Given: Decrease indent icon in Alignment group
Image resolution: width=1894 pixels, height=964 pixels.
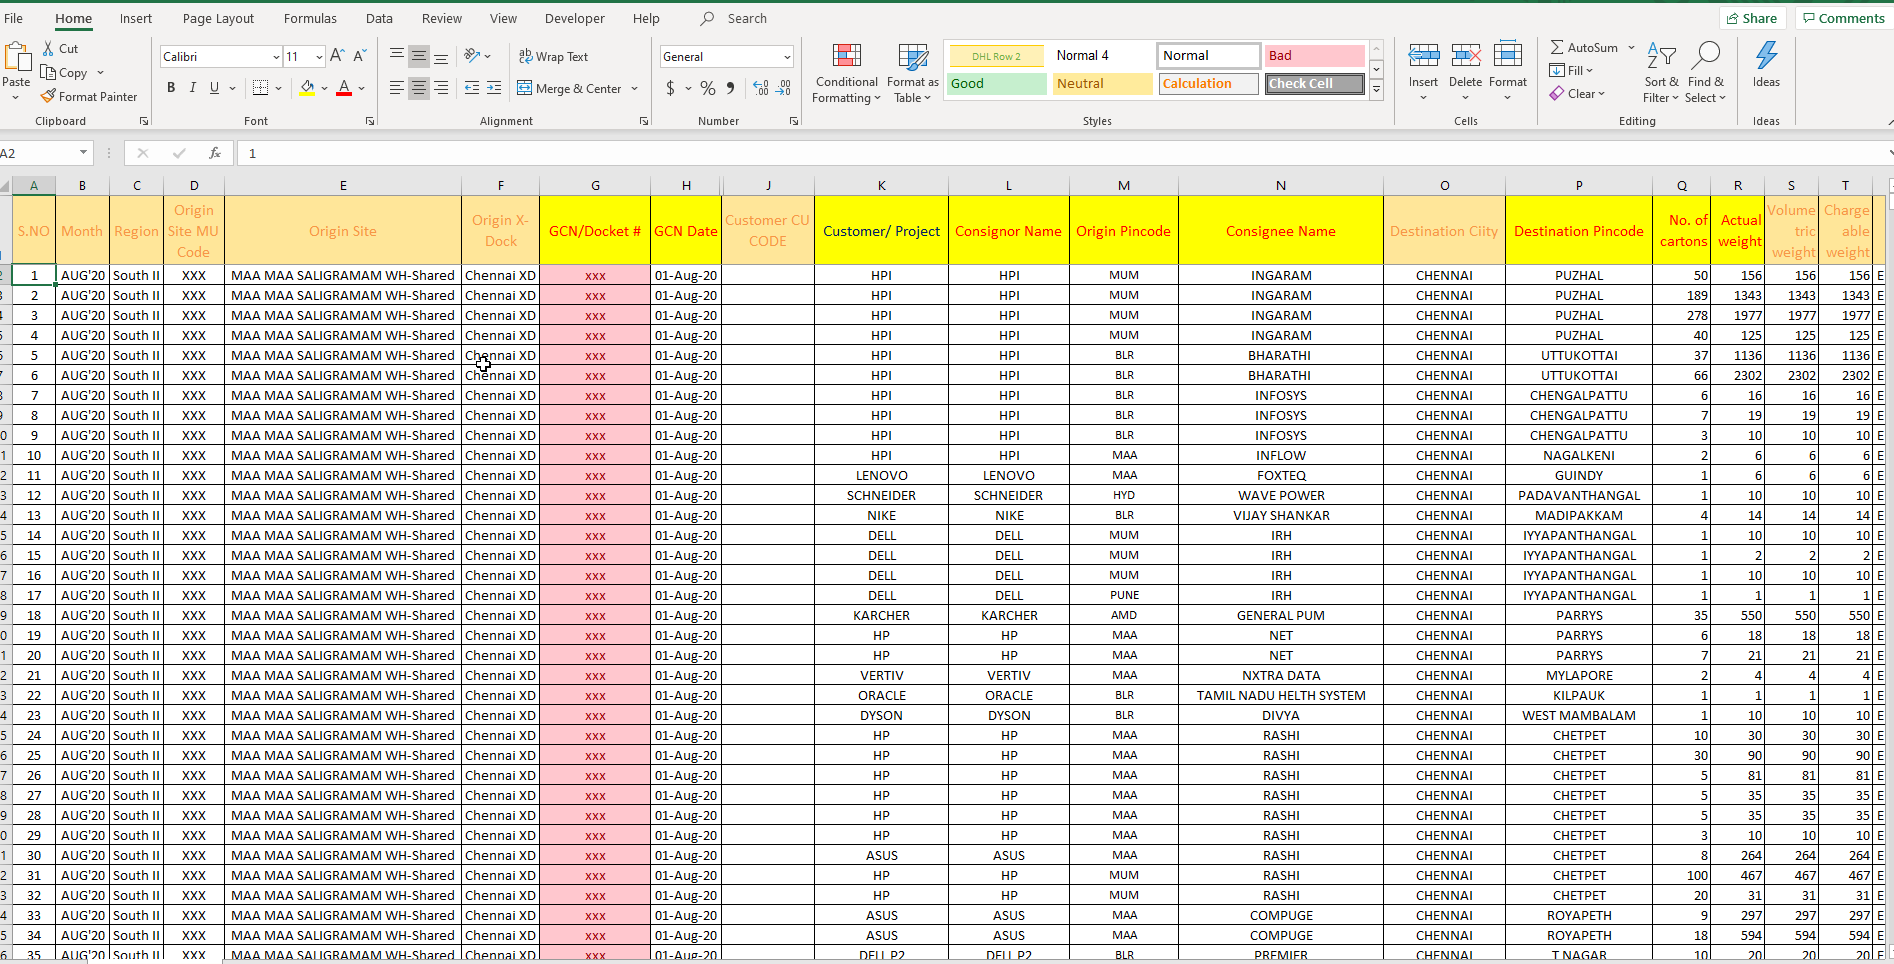Looking at the screenshot, I should 472,88.
